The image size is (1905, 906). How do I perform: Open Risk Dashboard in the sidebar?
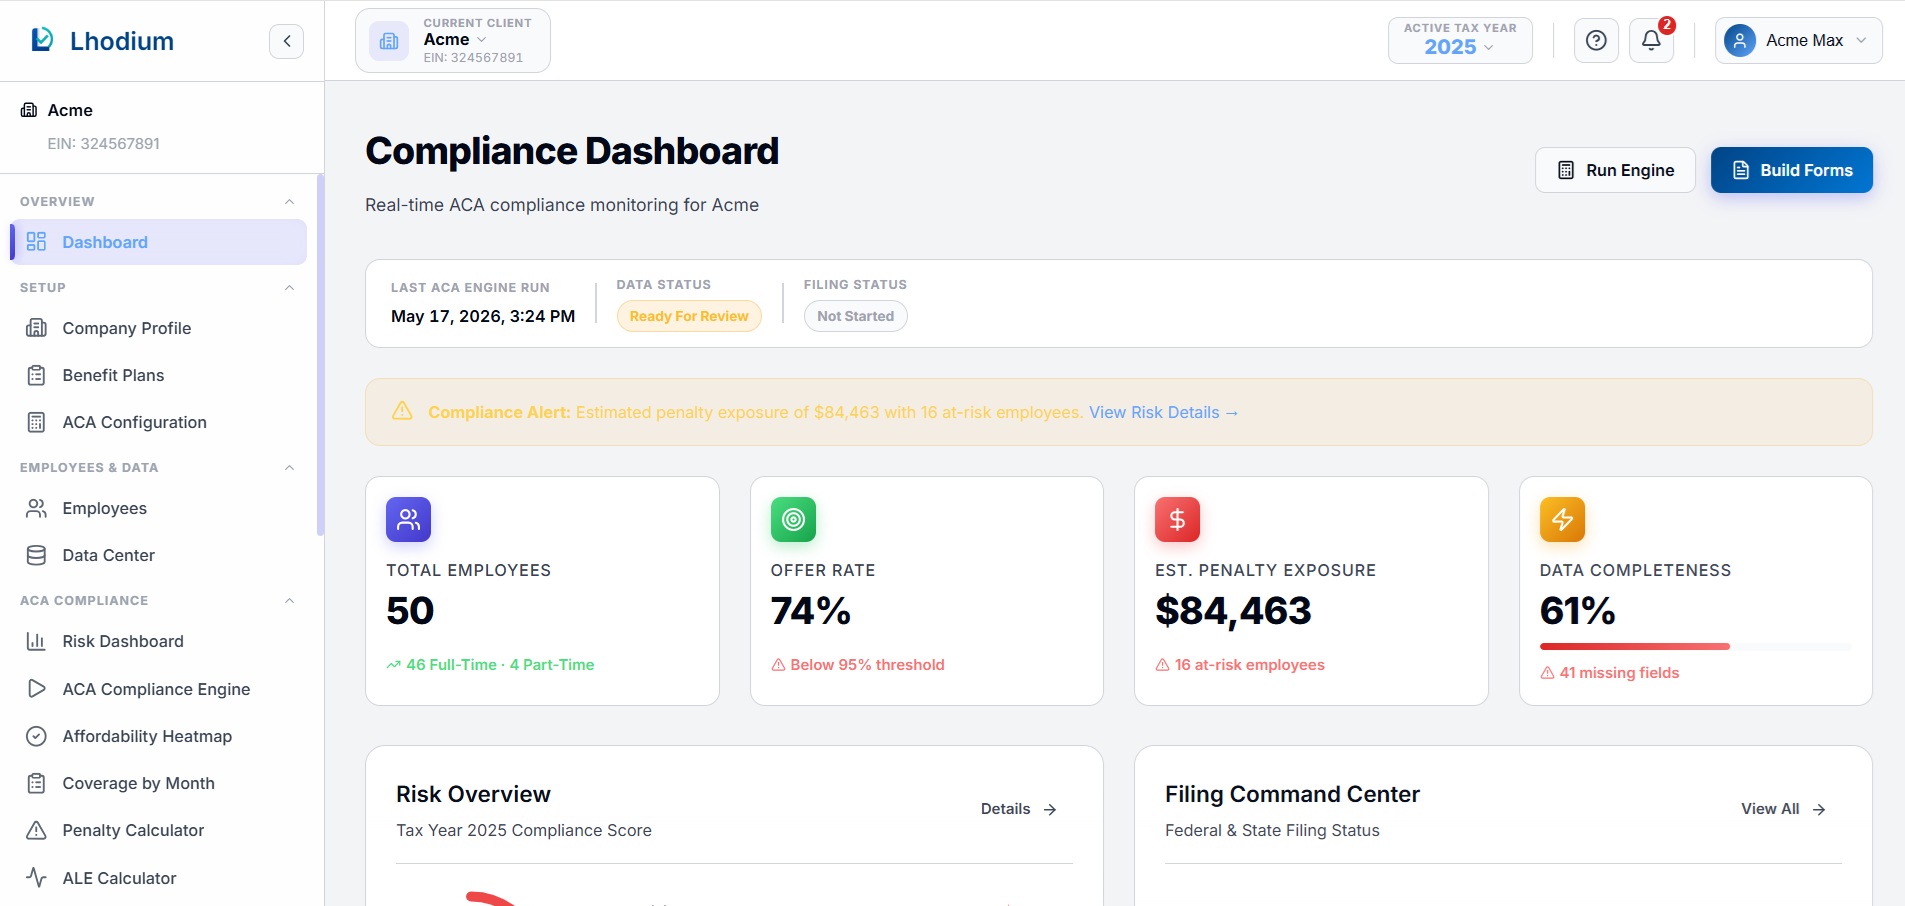point(159,641)
